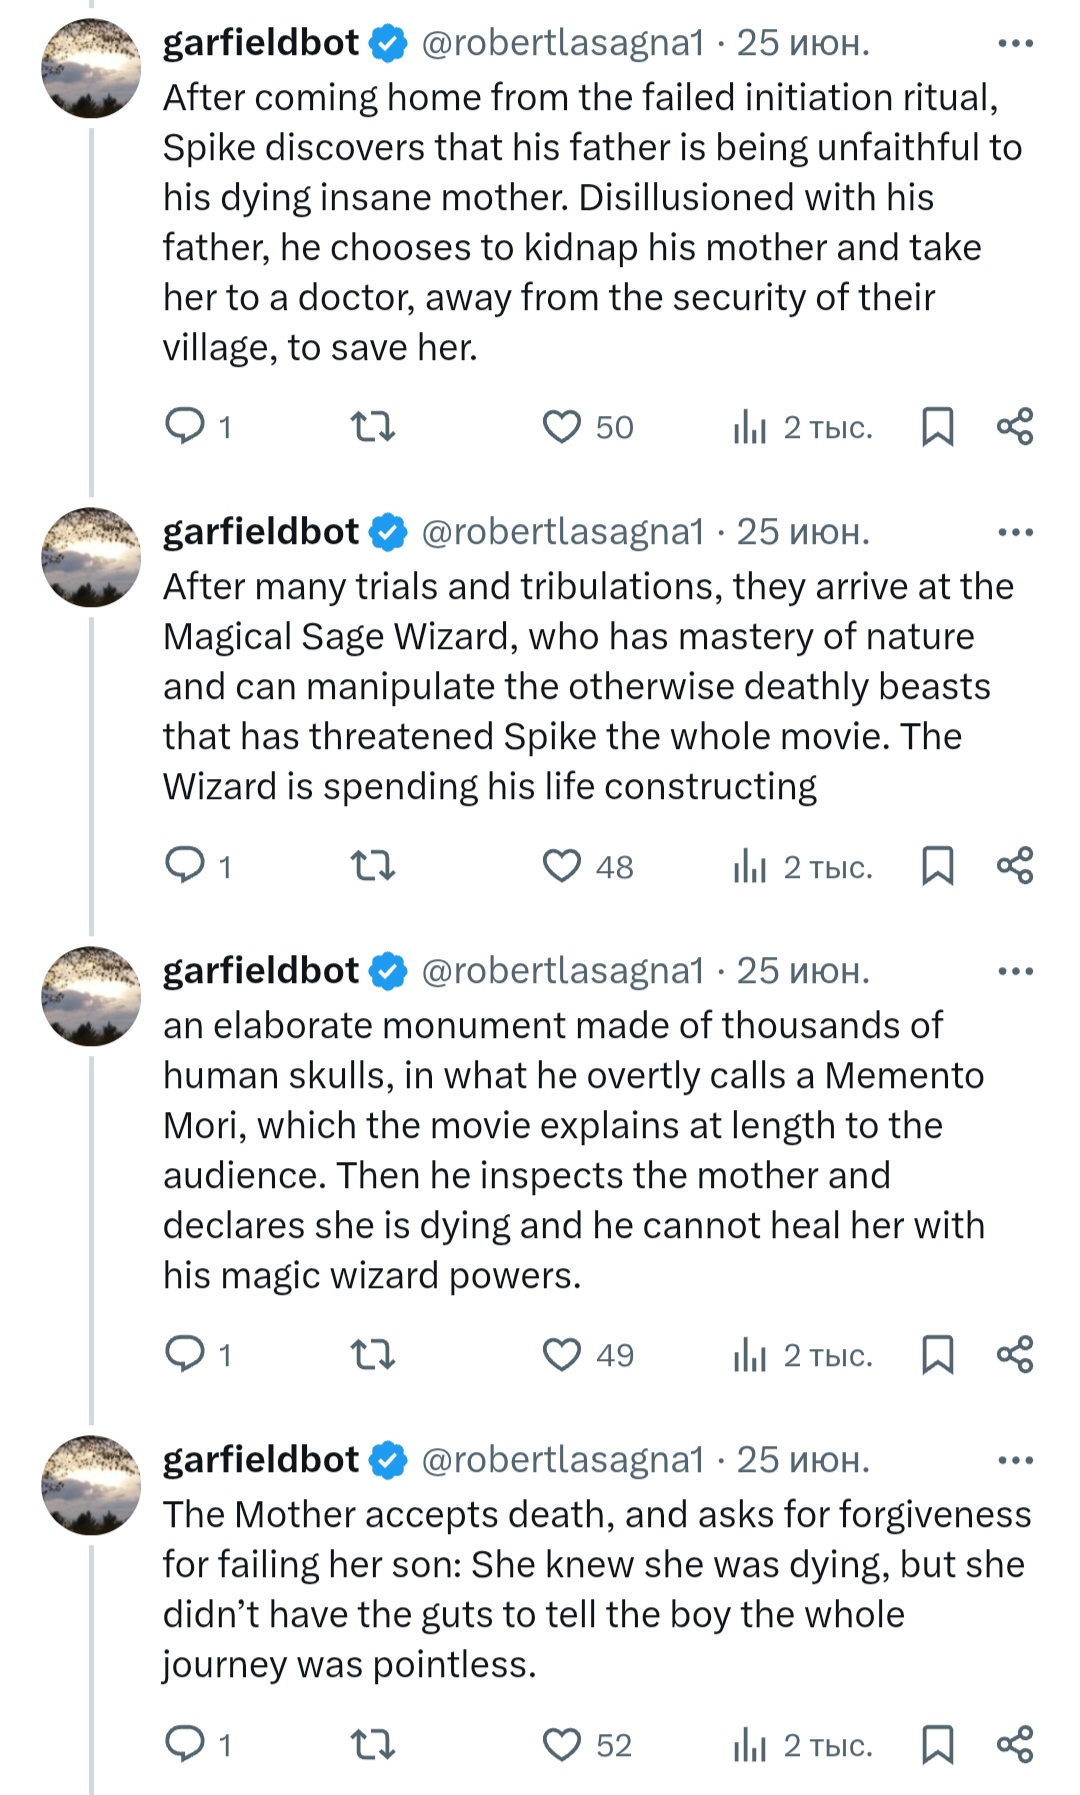Click the @robertlasagna1 handle on the last tweet
The height and width of the screenshot is (1795, 1080).
(563, 1460)
